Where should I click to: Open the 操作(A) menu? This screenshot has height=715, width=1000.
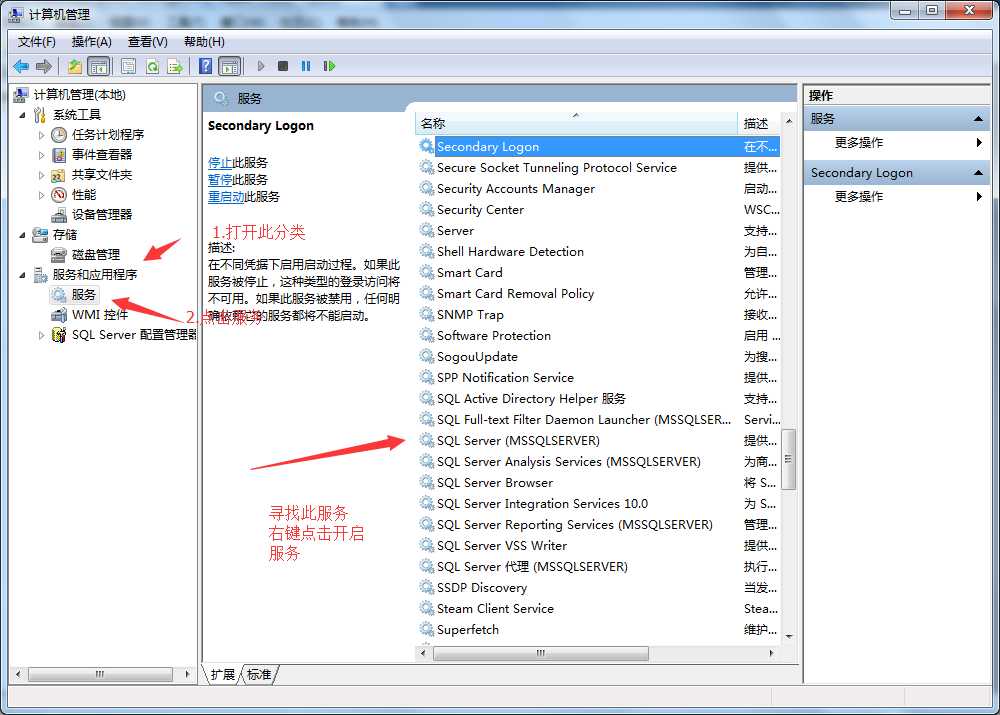pos(91,42)
